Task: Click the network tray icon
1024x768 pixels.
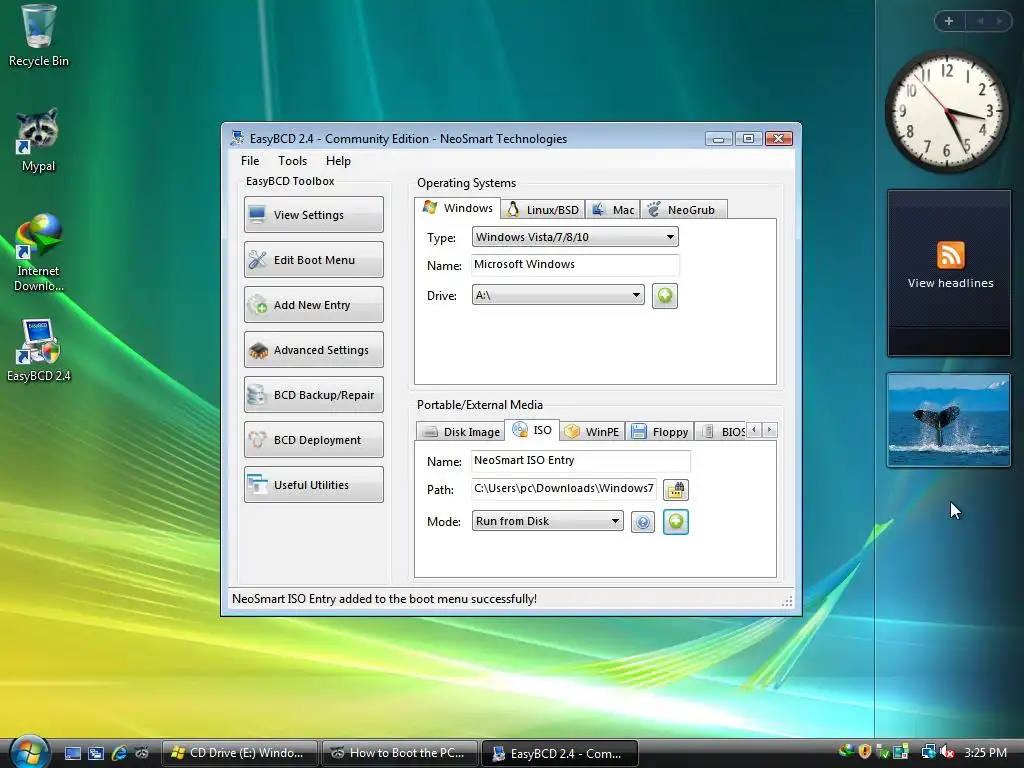Action: click(928, 752)
